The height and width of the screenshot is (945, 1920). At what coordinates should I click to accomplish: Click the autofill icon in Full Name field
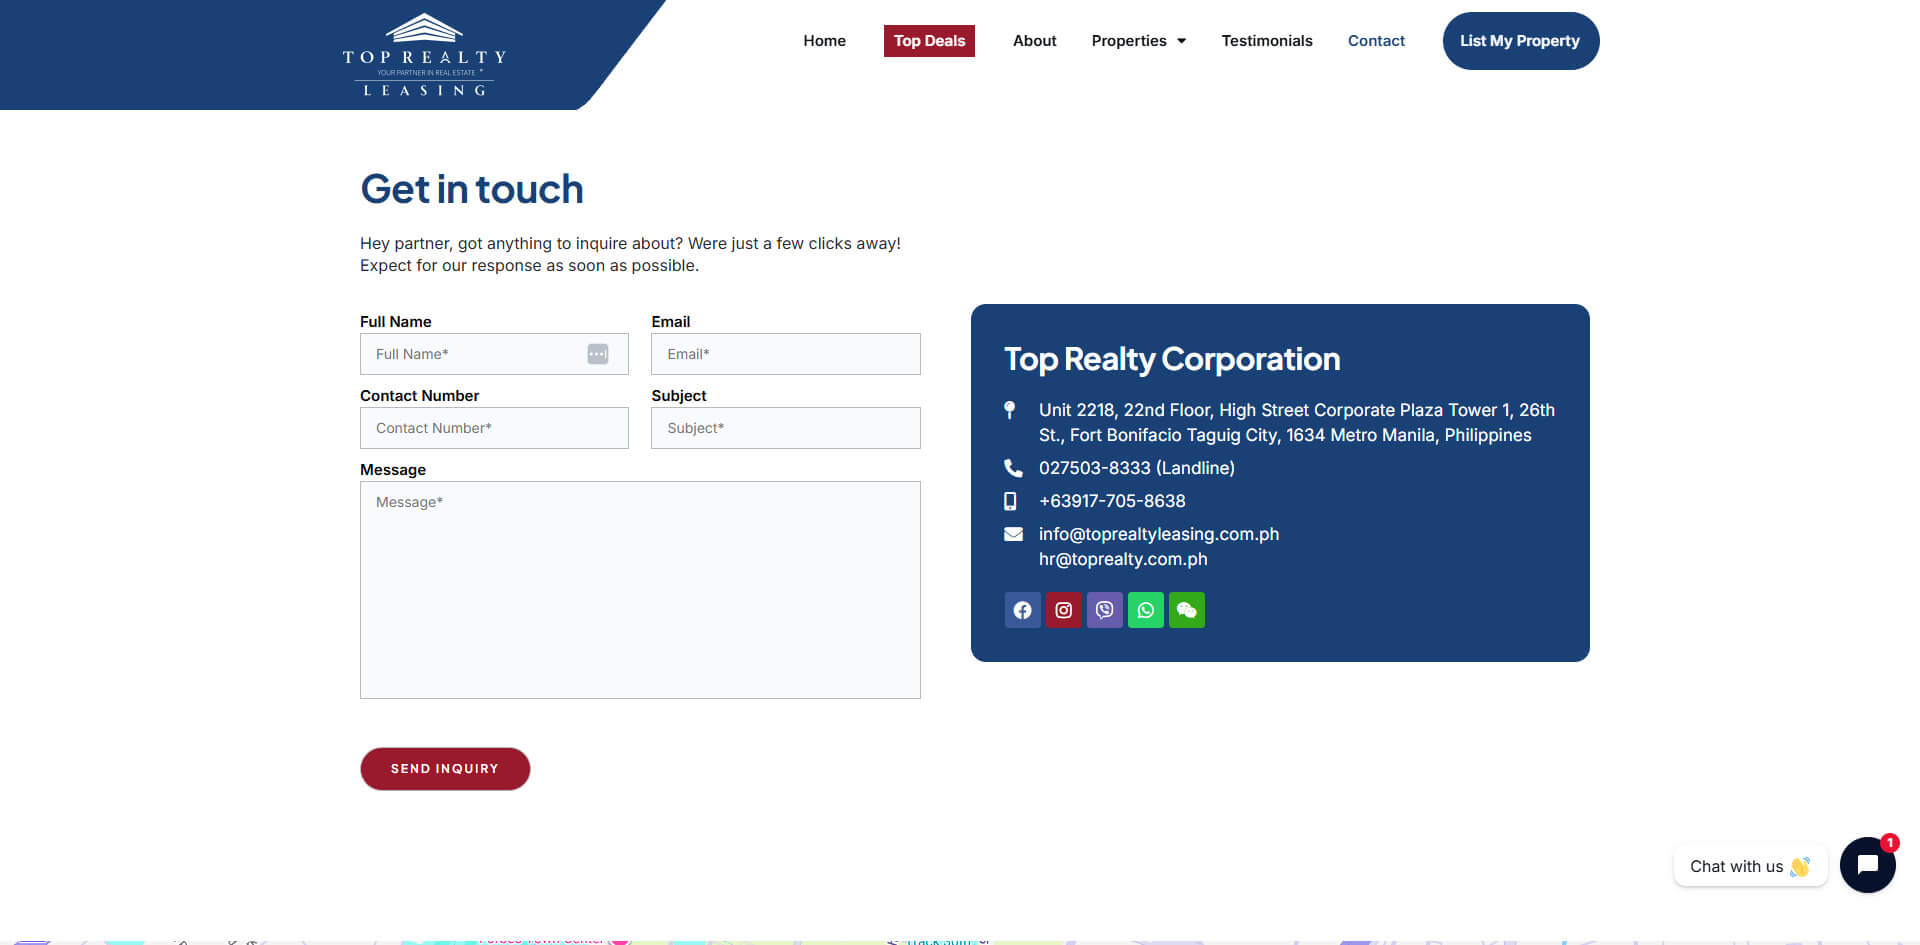(598, 354)
